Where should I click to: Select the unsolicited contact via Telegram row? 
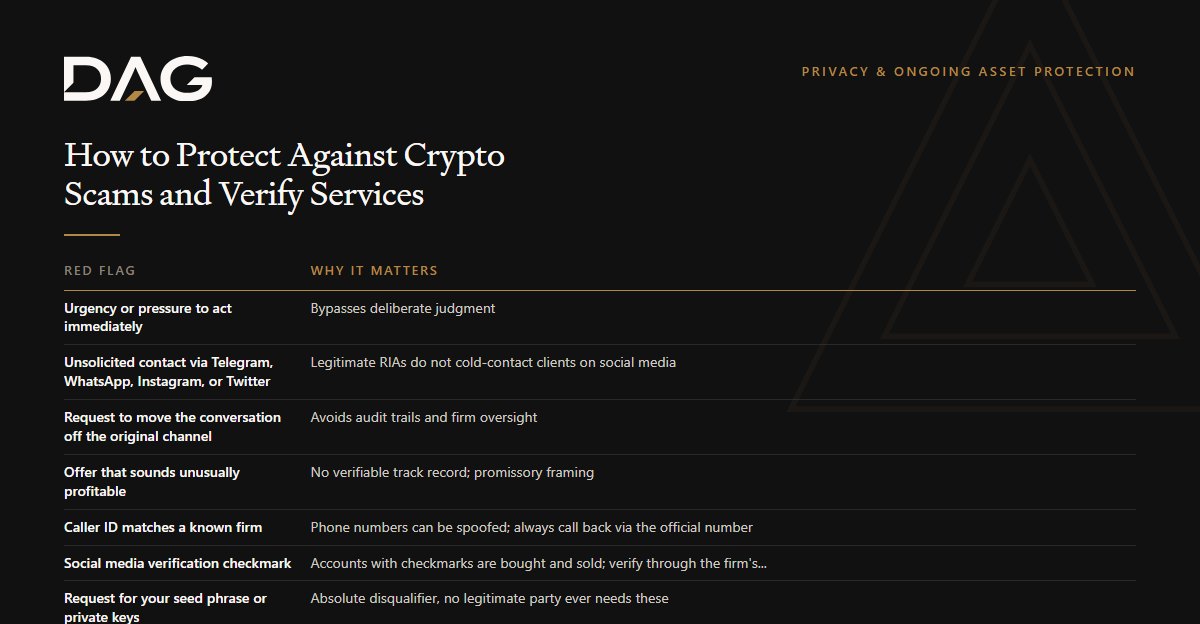600,372
